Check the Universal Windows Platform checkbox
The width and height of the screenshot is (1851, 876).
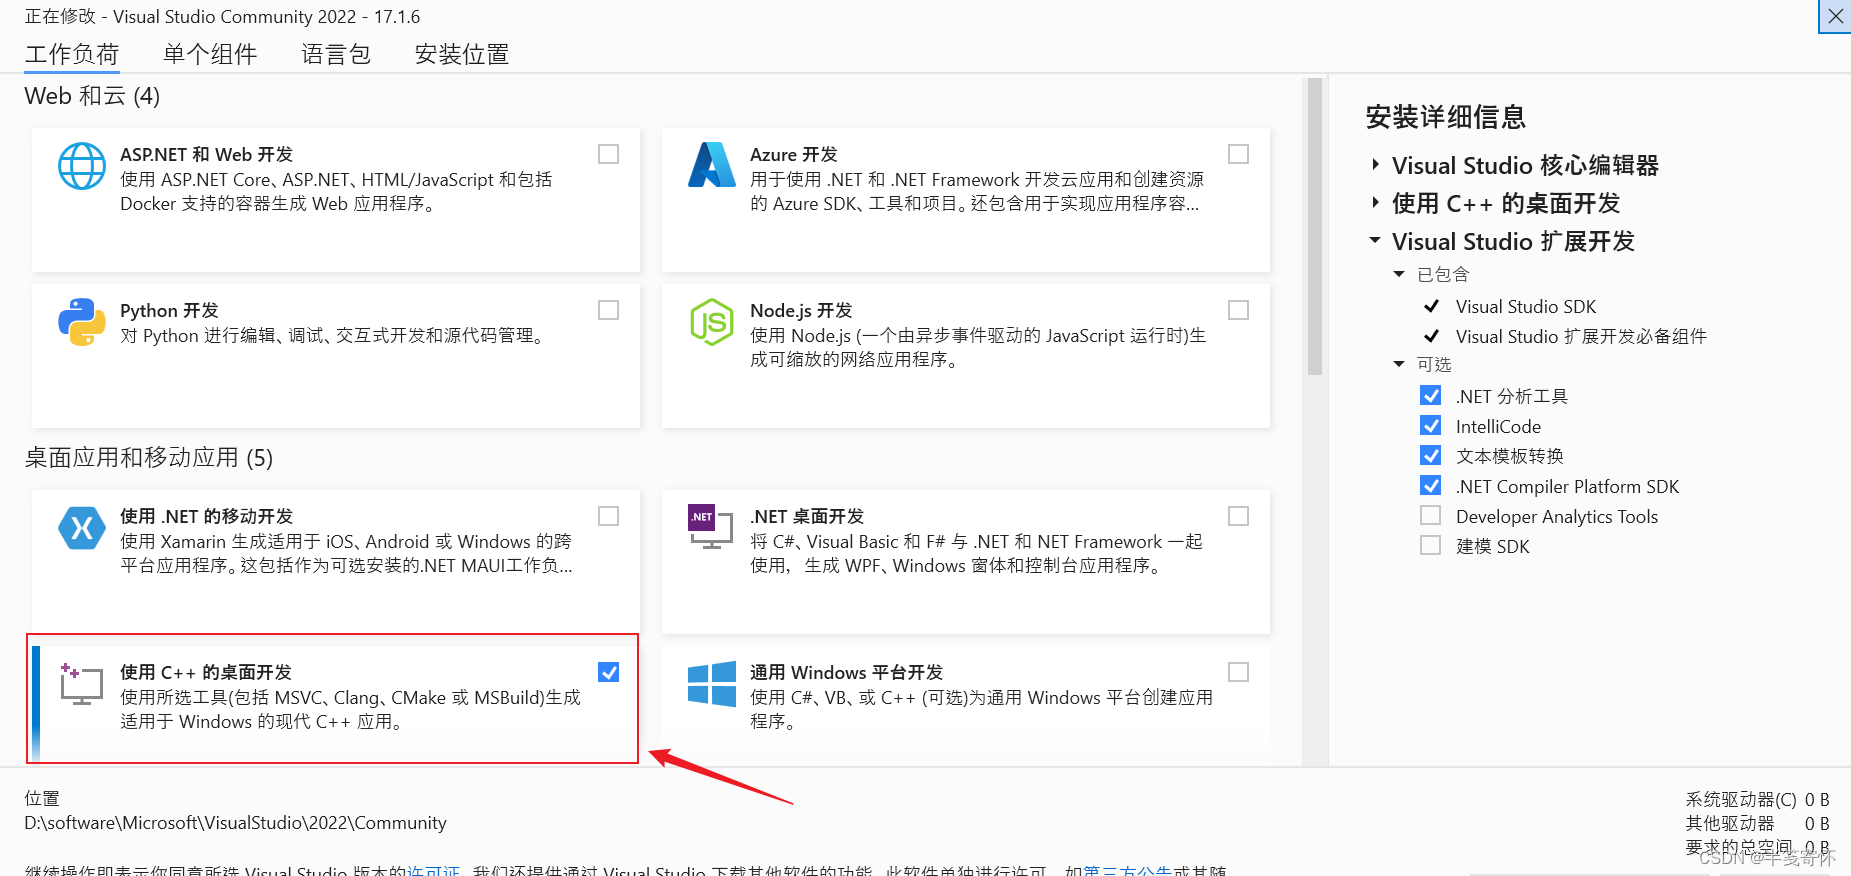tap(1238, 672)
